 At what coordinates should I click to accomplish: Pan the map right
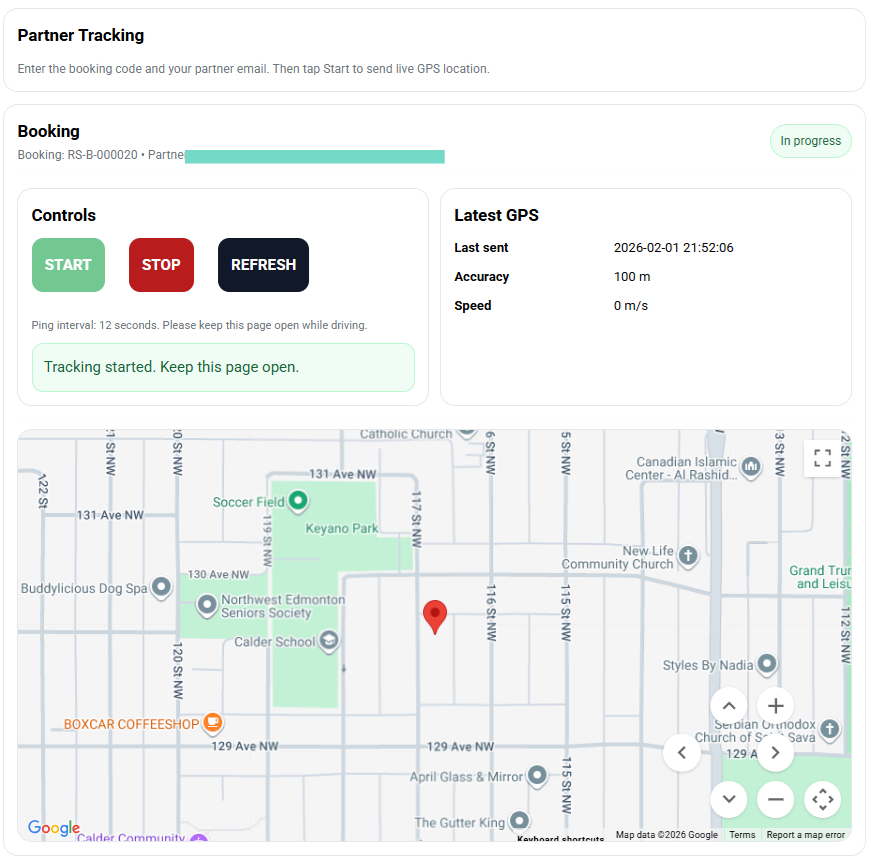point(775,753)
